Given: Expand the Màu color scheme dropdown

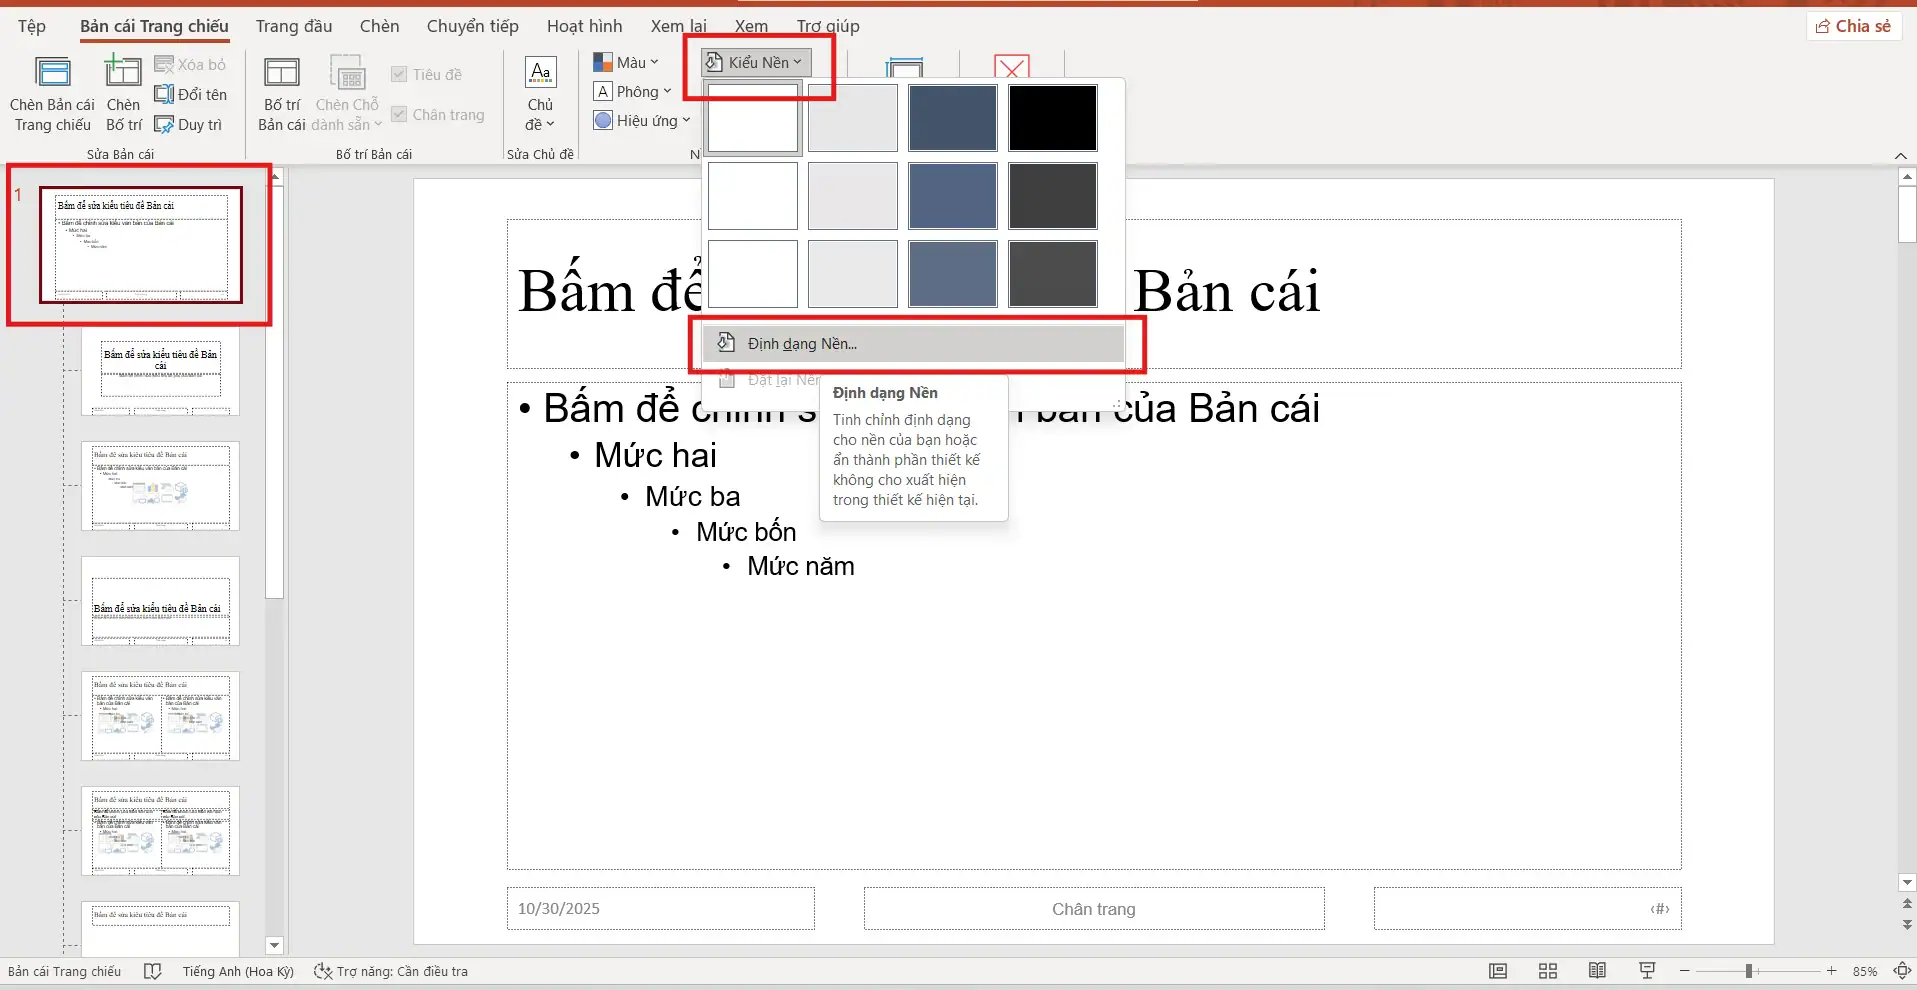Looking at the screenshot, I should (x=627, y=61).
